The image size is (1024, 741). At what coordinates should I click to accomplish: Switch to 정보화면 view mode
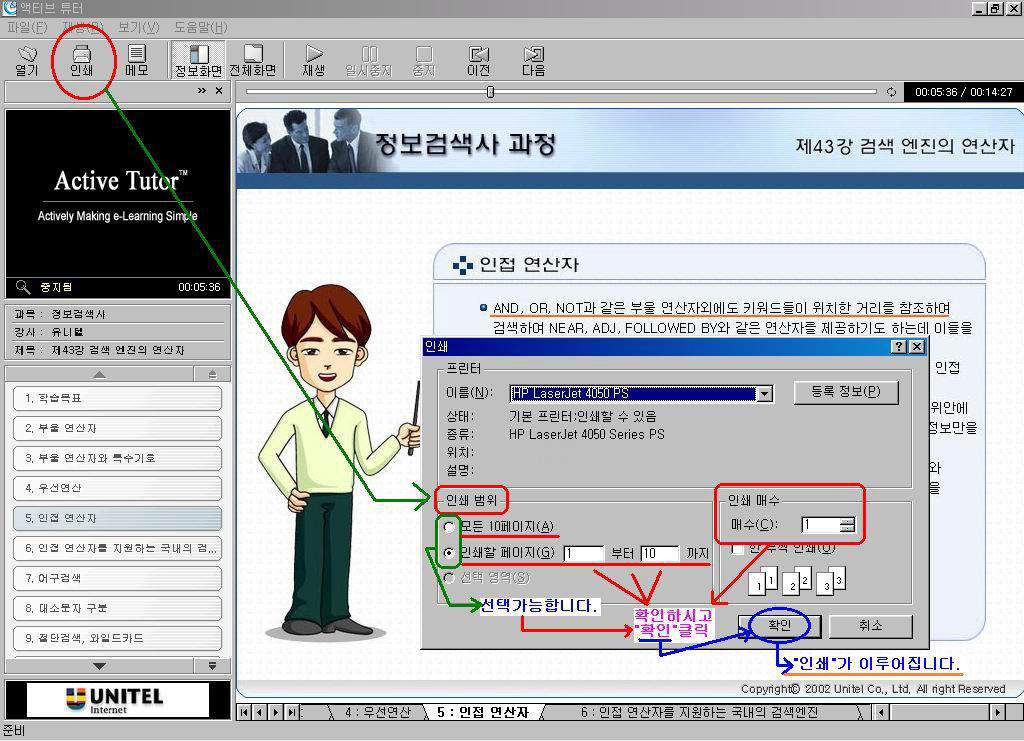[x=198, y=60]
